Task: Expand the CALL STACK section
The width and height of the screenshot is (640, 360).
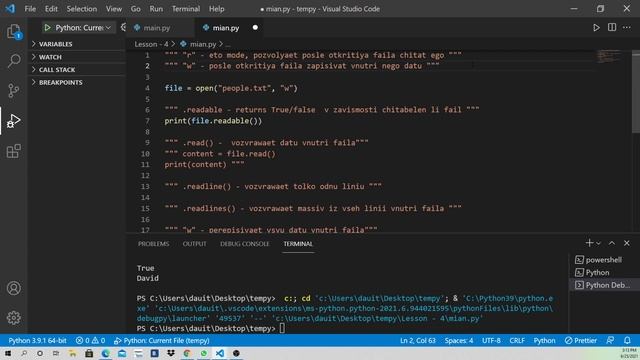Action: (x=57, y=70)
